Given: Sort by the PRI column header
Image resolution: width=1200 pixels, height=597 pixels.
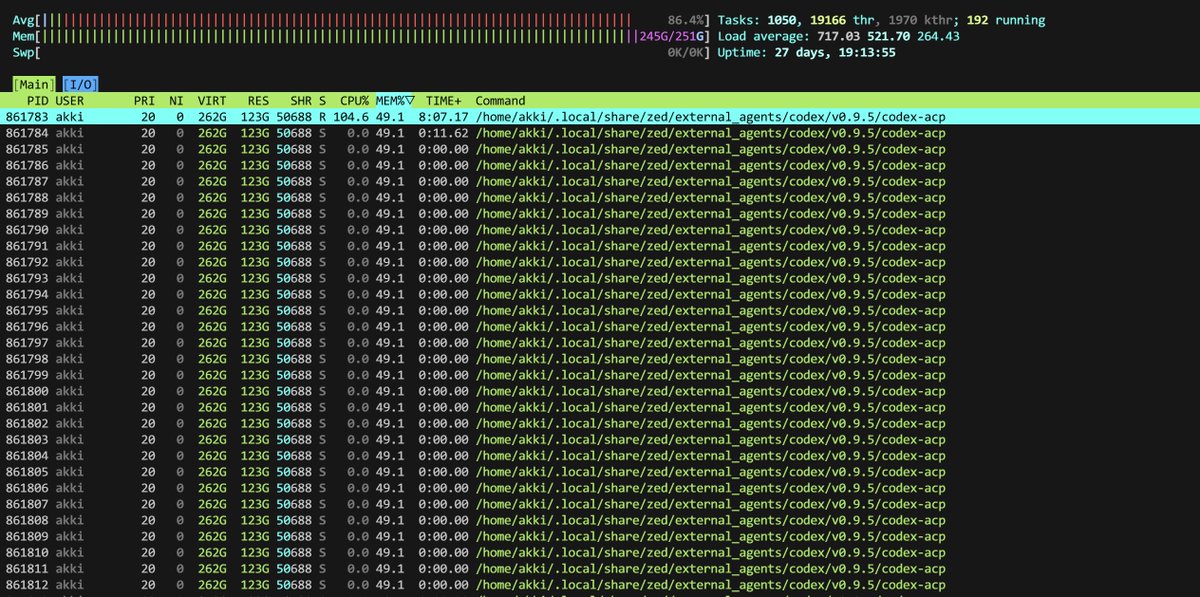Looking at the screenshot, I should coord(144,101).
